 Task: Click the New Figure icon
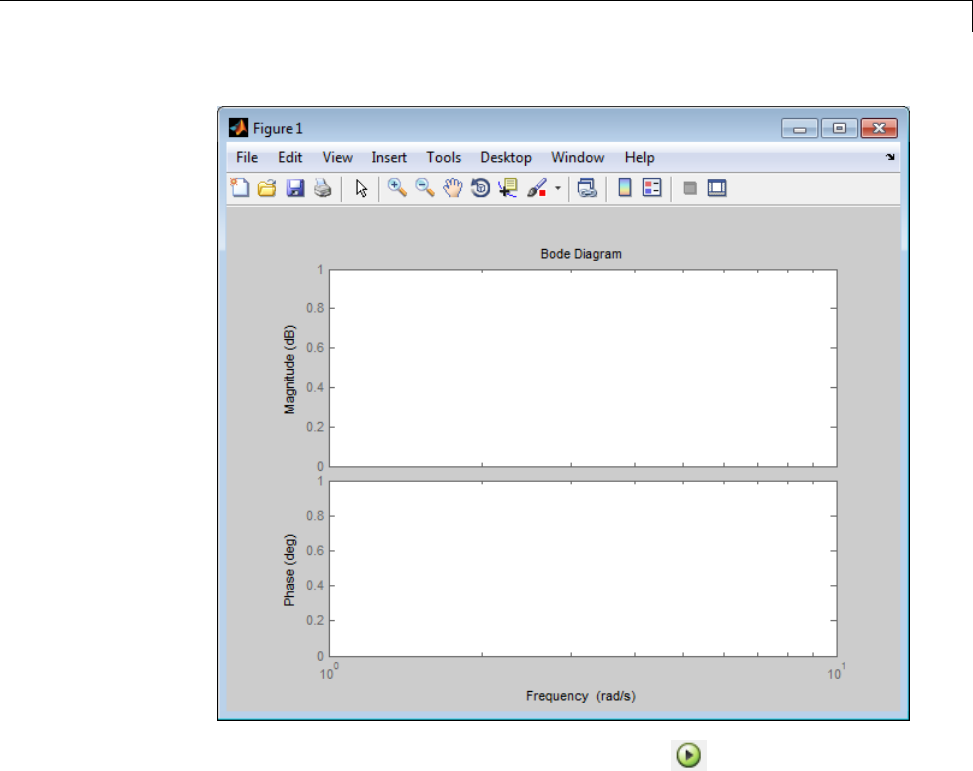(x=240, y=187)
